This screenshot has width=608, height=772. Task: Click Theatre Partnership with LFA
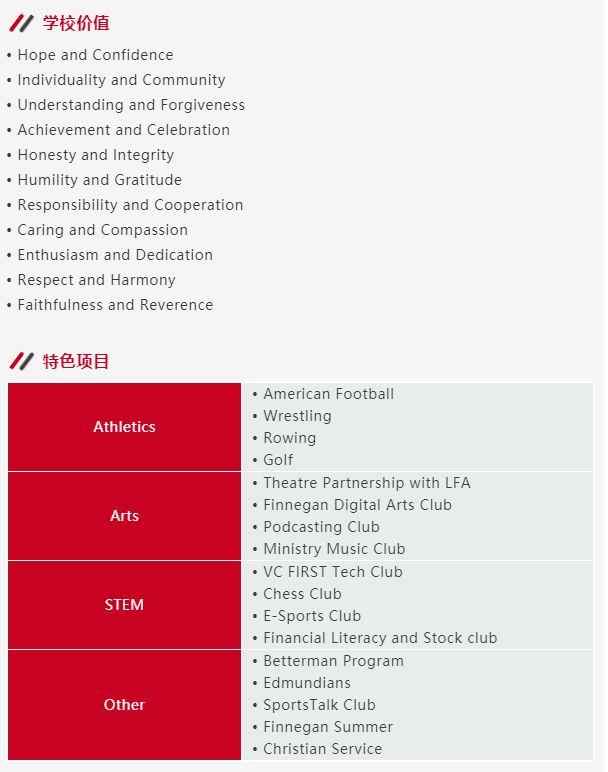[366, 483]
